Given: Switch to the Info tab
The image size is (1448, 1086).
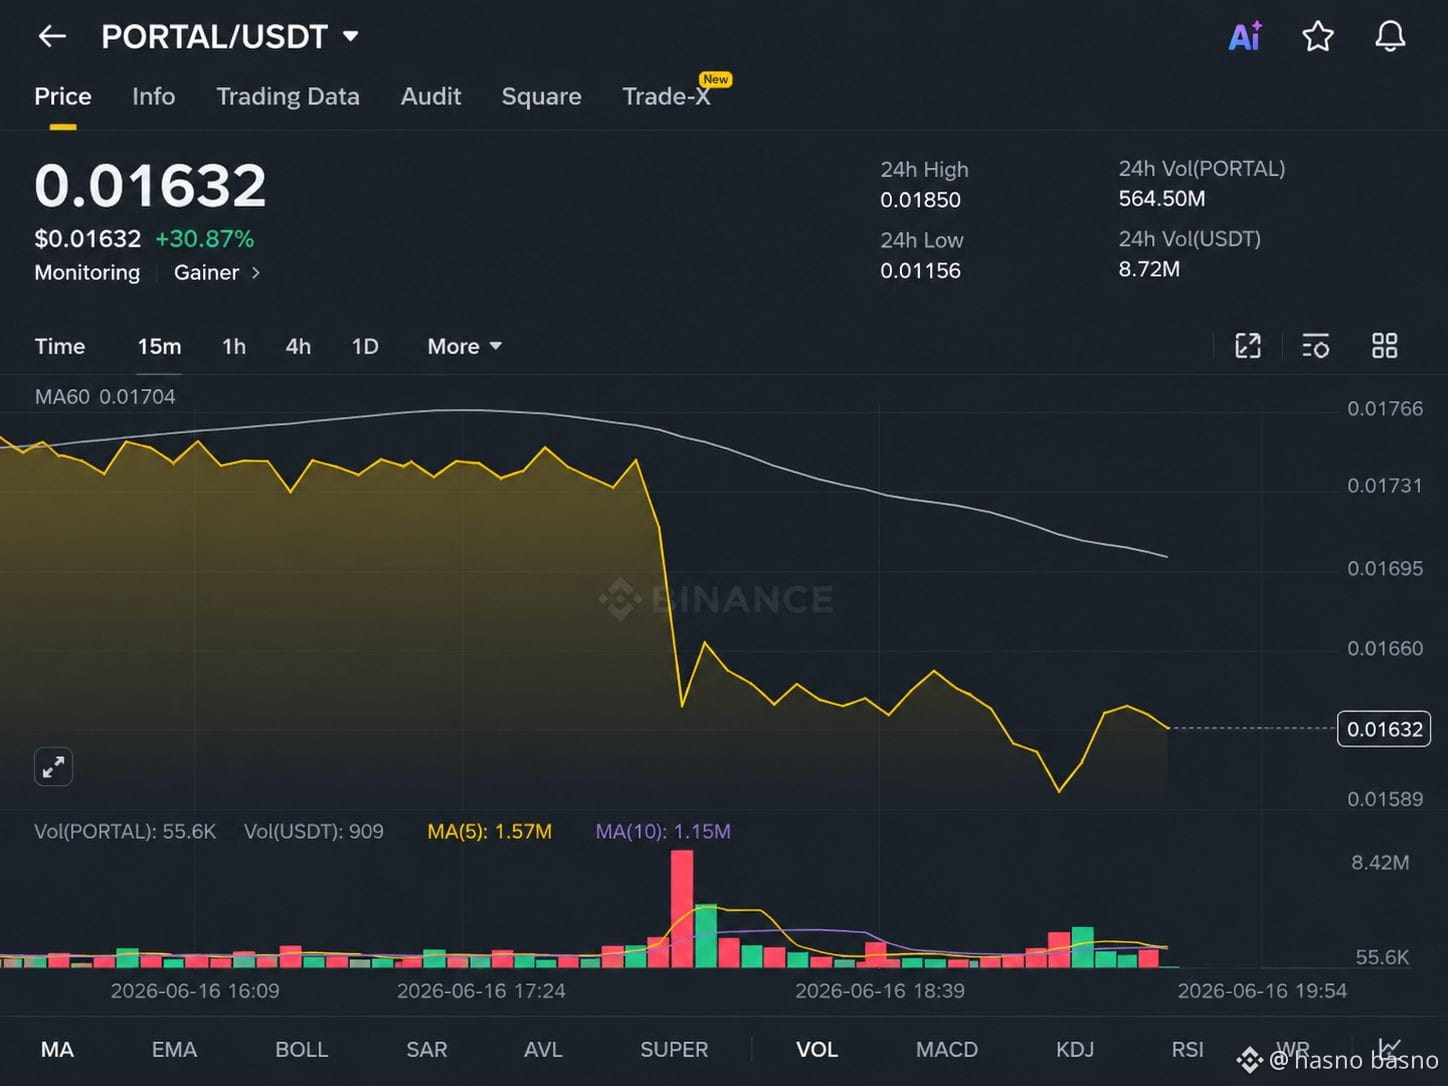Looking at the screenshot, I should (153, 96).
